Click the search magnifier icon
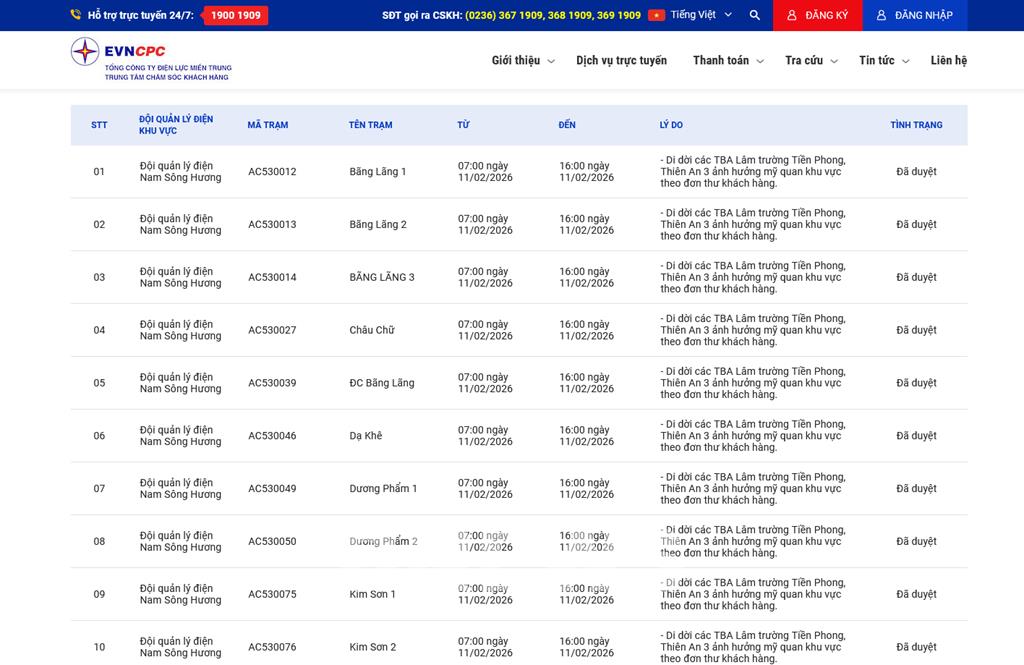 754,15
